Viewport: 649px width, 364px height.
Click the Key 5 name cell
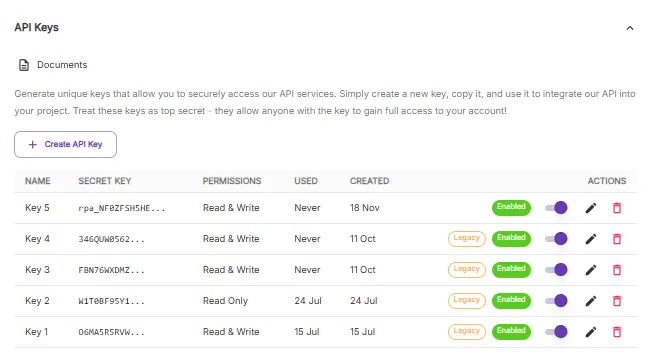37,208
